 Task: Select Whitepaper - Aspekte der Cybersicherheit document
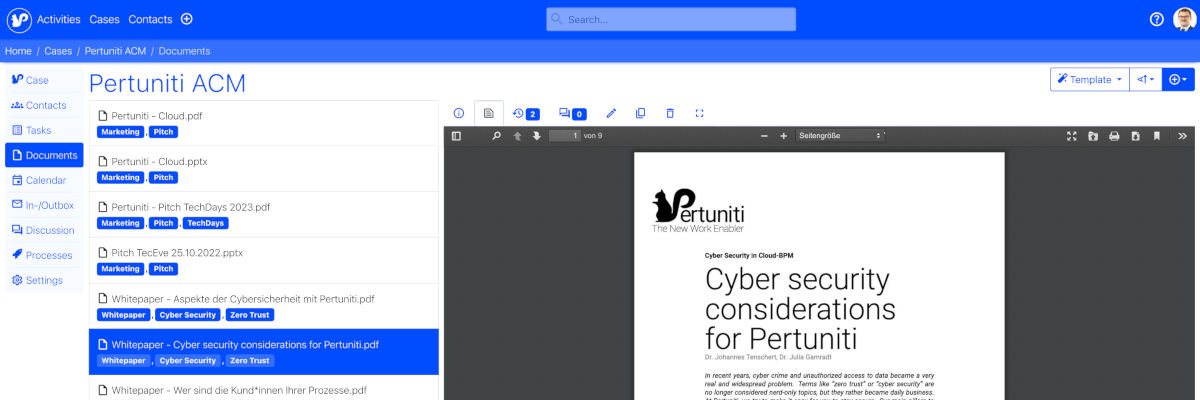coord(264,307)
